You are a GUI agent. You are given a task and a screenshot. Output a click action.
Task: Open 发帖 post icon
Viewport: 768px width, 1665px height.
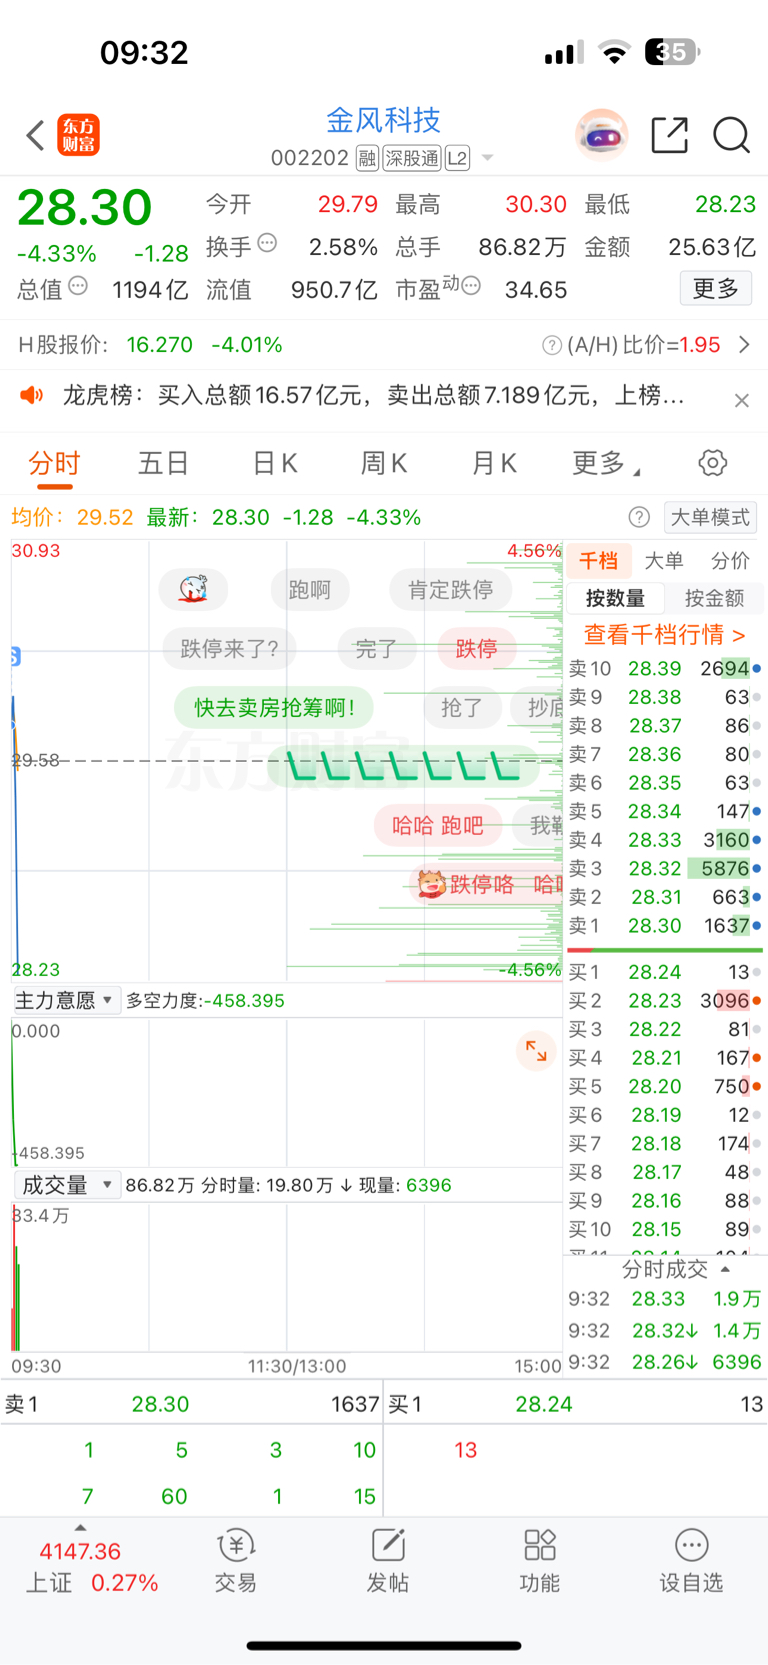[388, 1562]
